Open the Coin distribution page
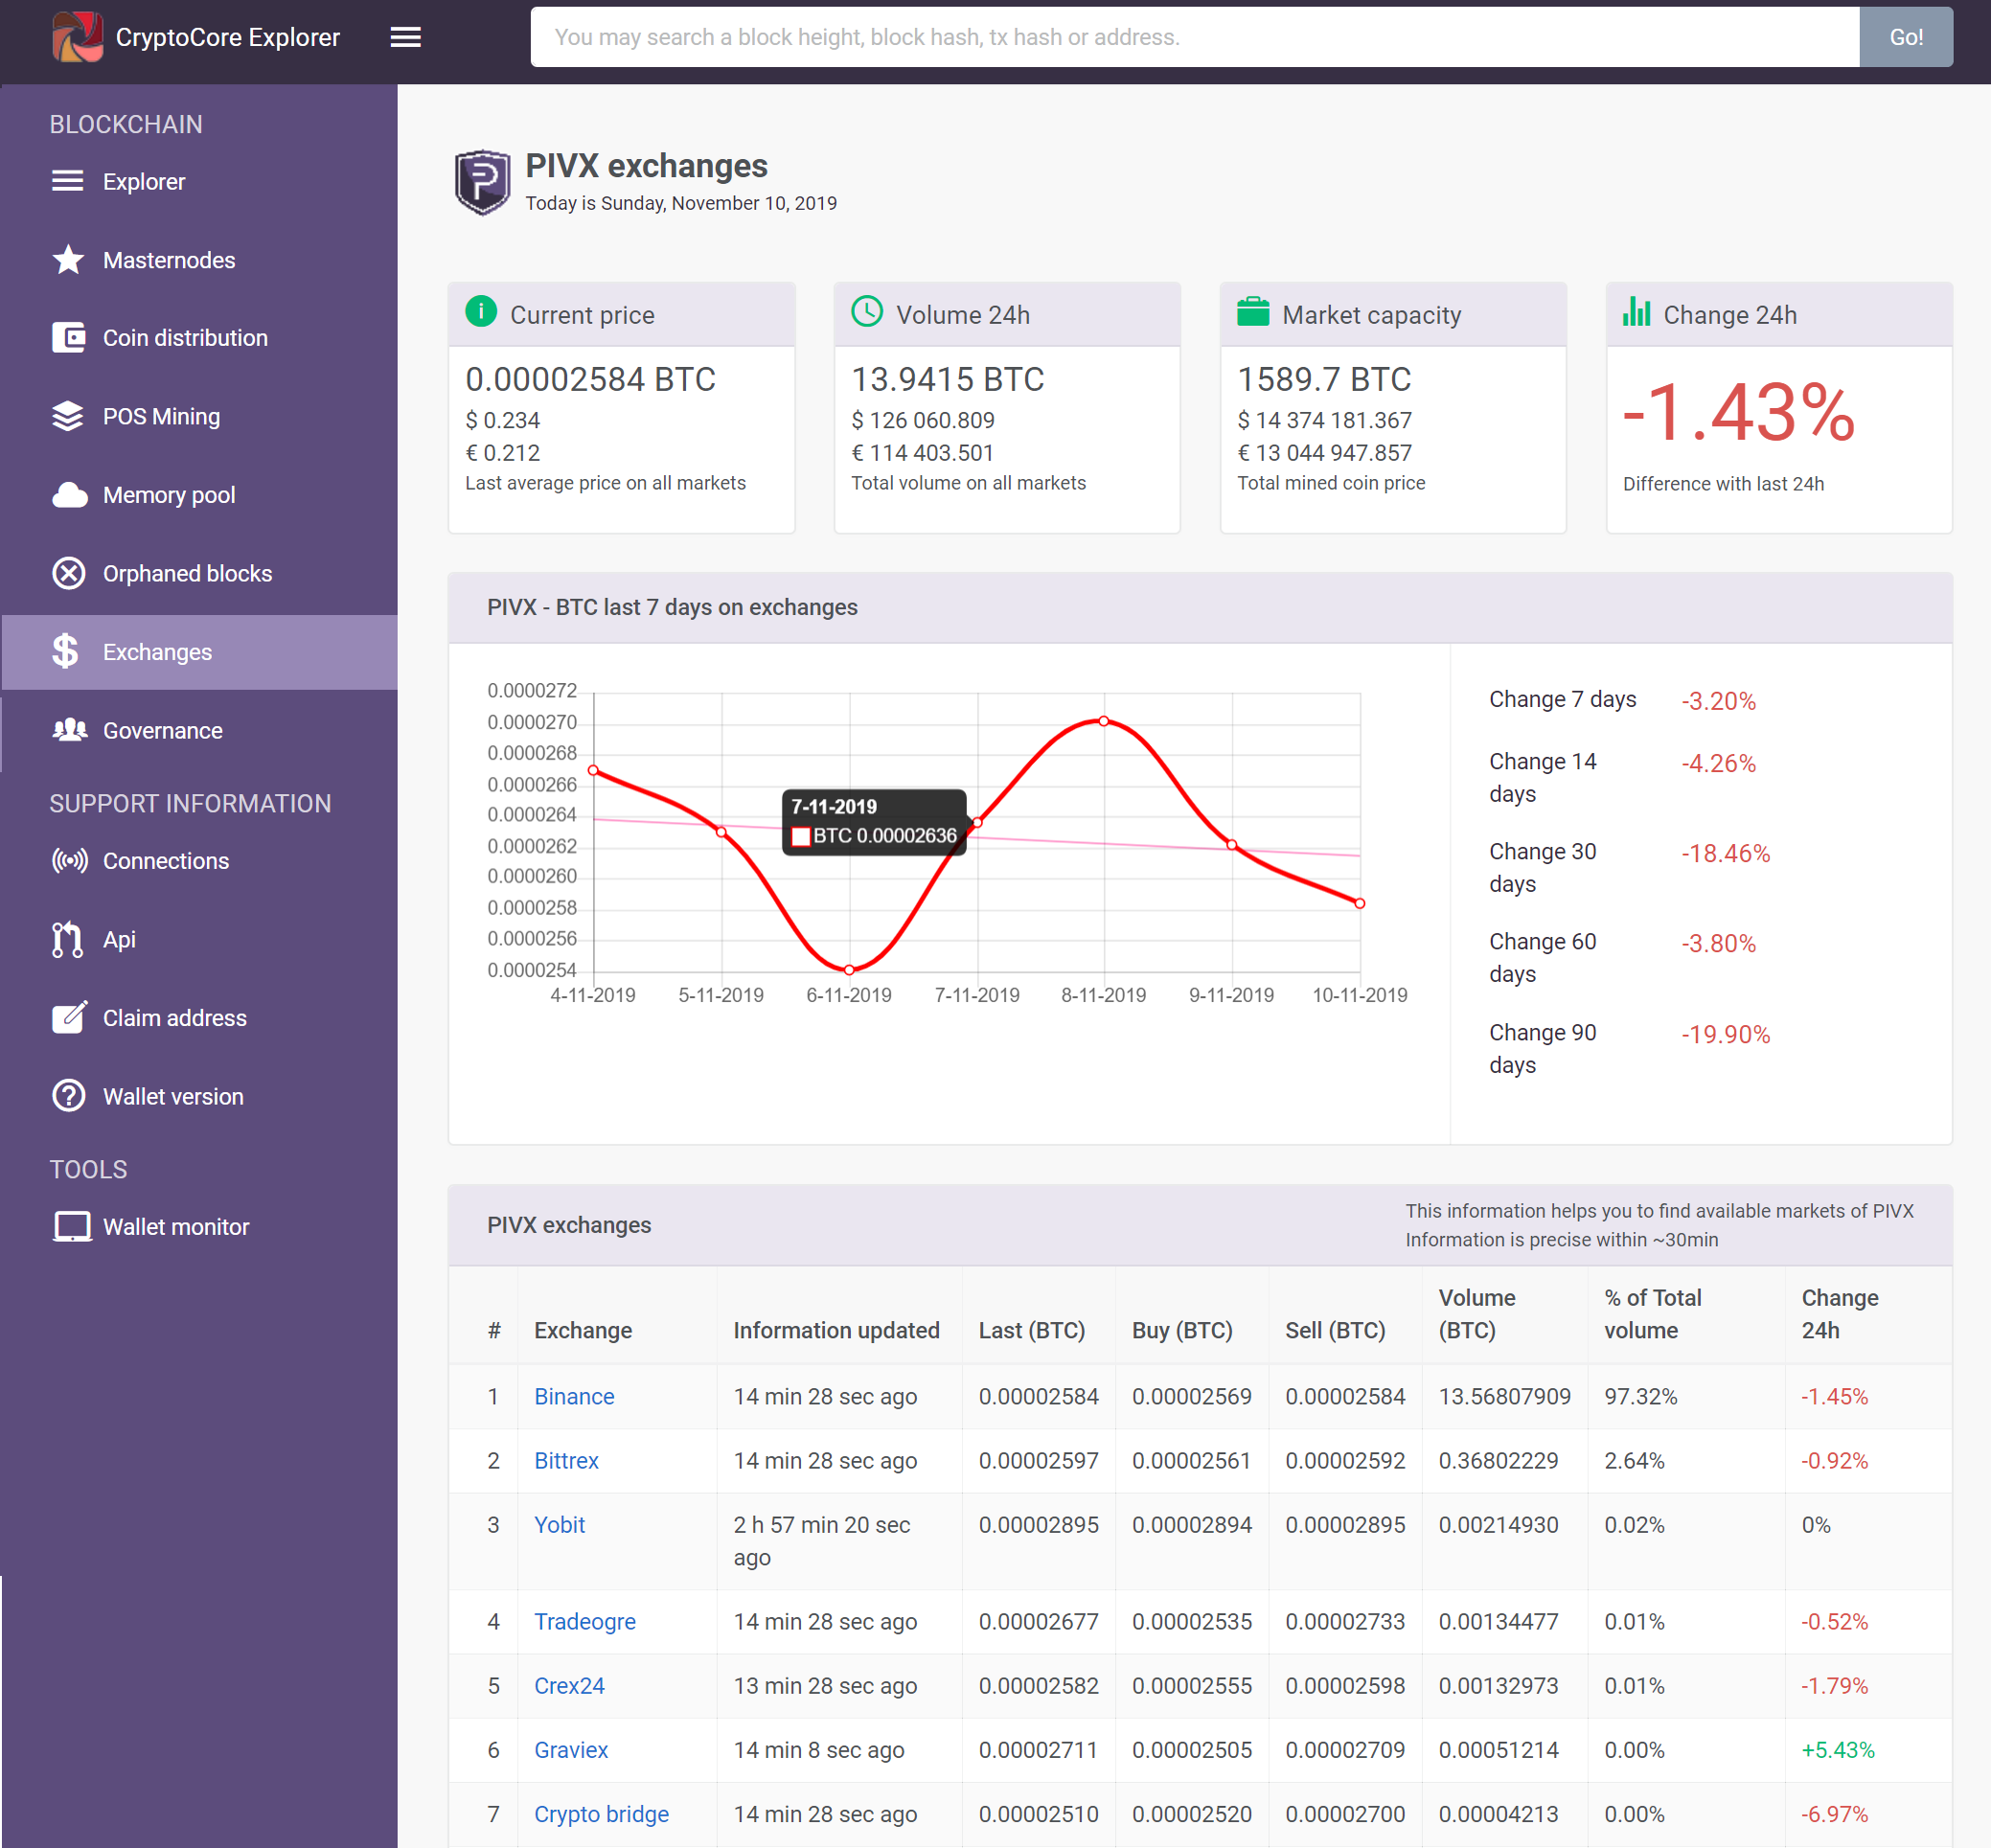1991x1848 pixels. pyautogui.click(x=199, y=338)
